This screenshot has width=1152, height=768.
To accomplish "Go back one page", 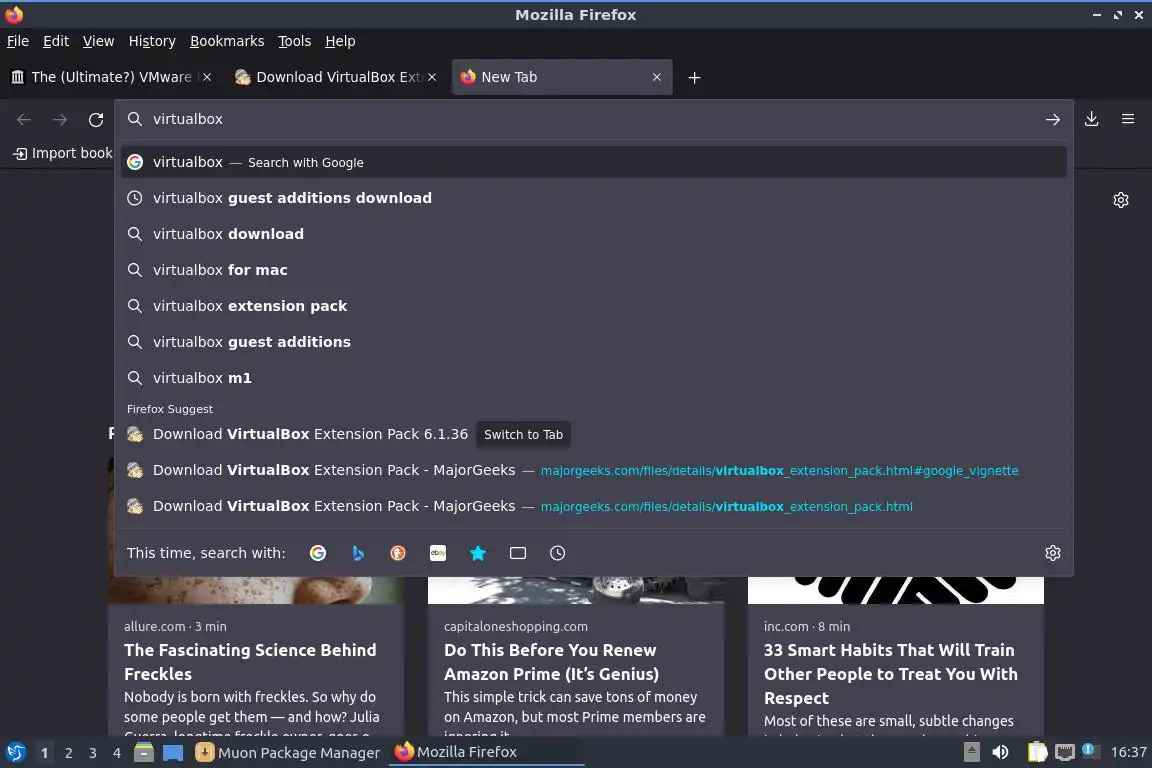I will tap(24, 120).
